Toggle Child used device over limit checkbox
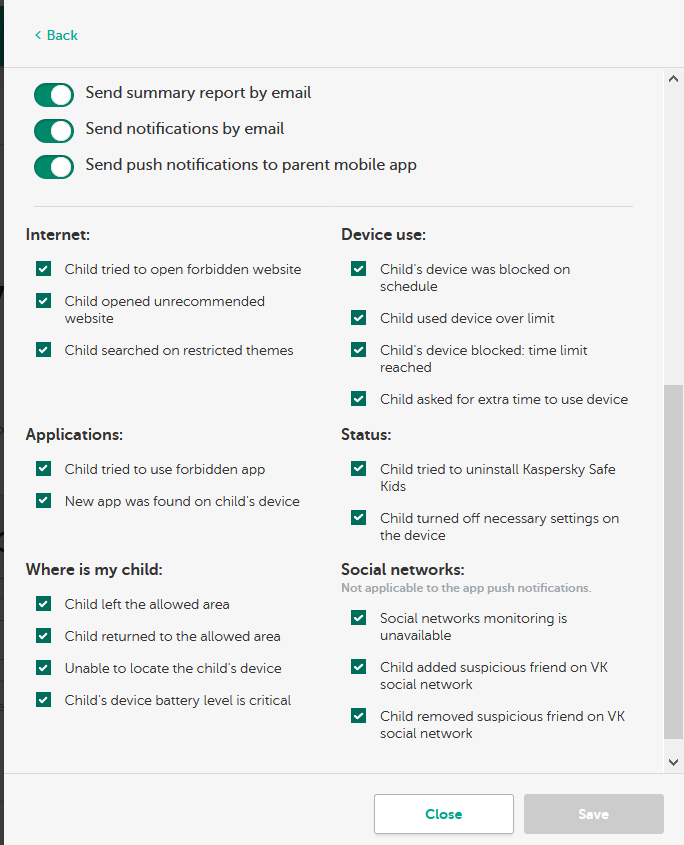This screenshot has height=845, width=684. click(x=358, y=318)
